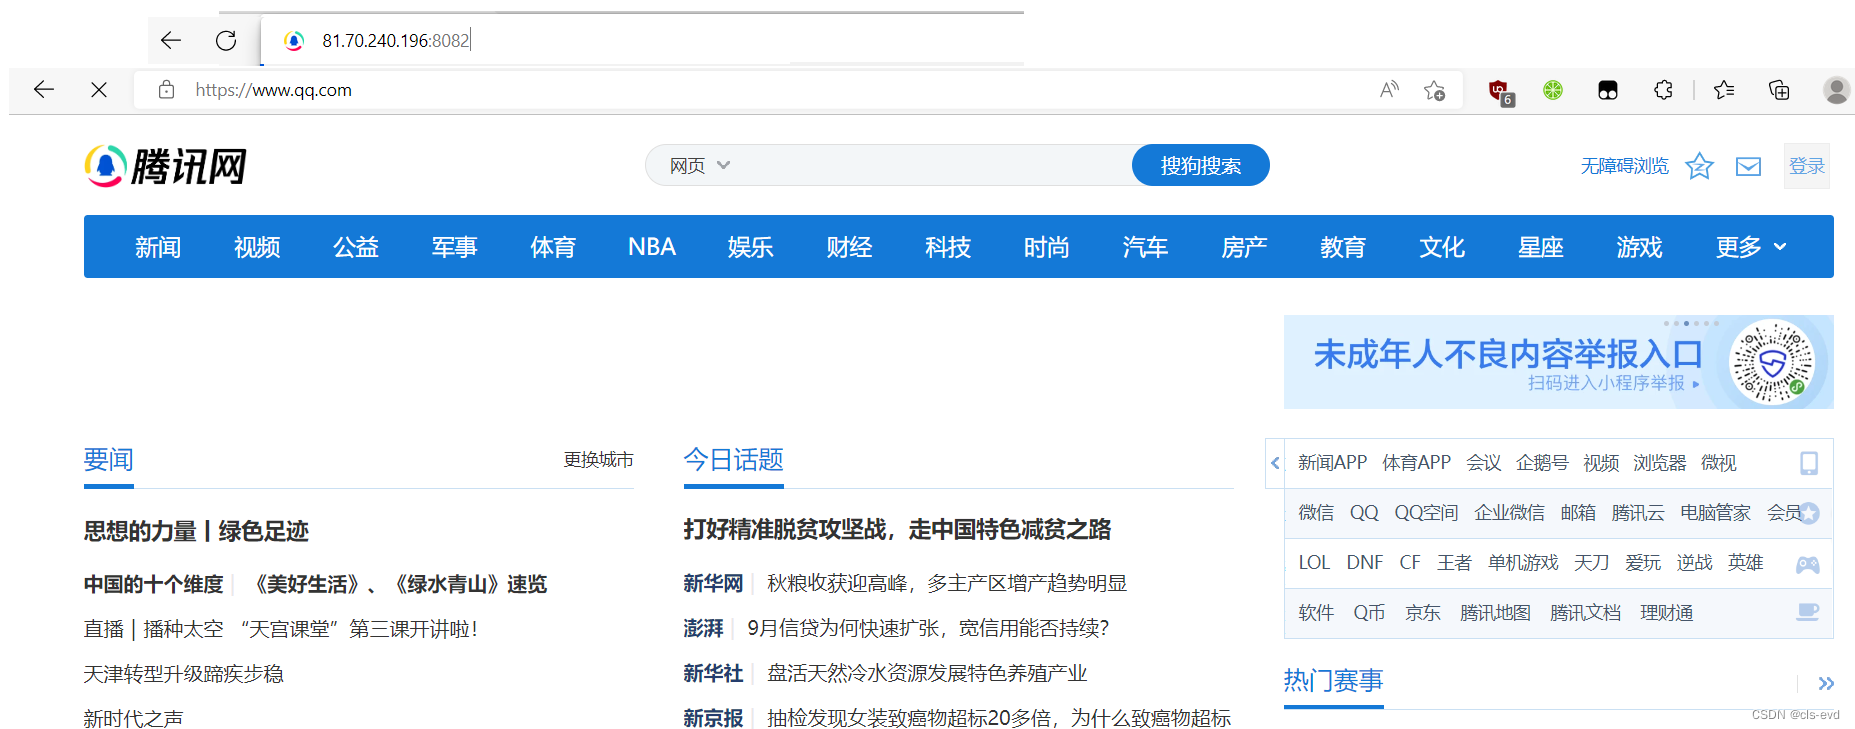Open the 新闻 navigation item
The image size is (1855, 729).
[158, 247]
